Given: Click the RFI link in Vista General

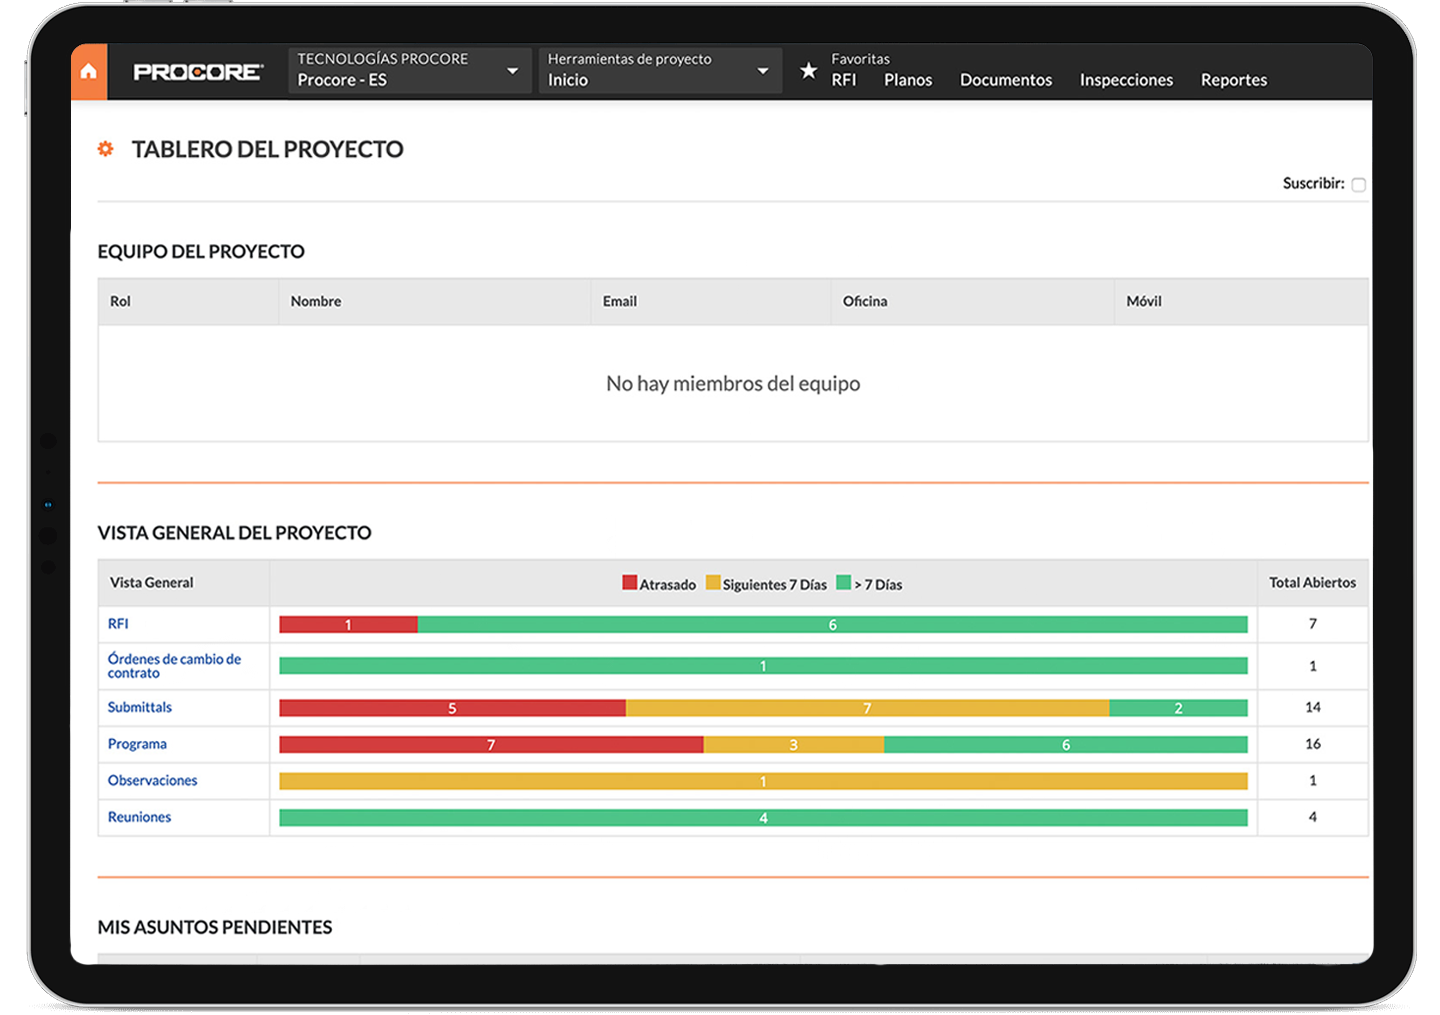Looking at the screenshot, I should [x=118, y=624].
